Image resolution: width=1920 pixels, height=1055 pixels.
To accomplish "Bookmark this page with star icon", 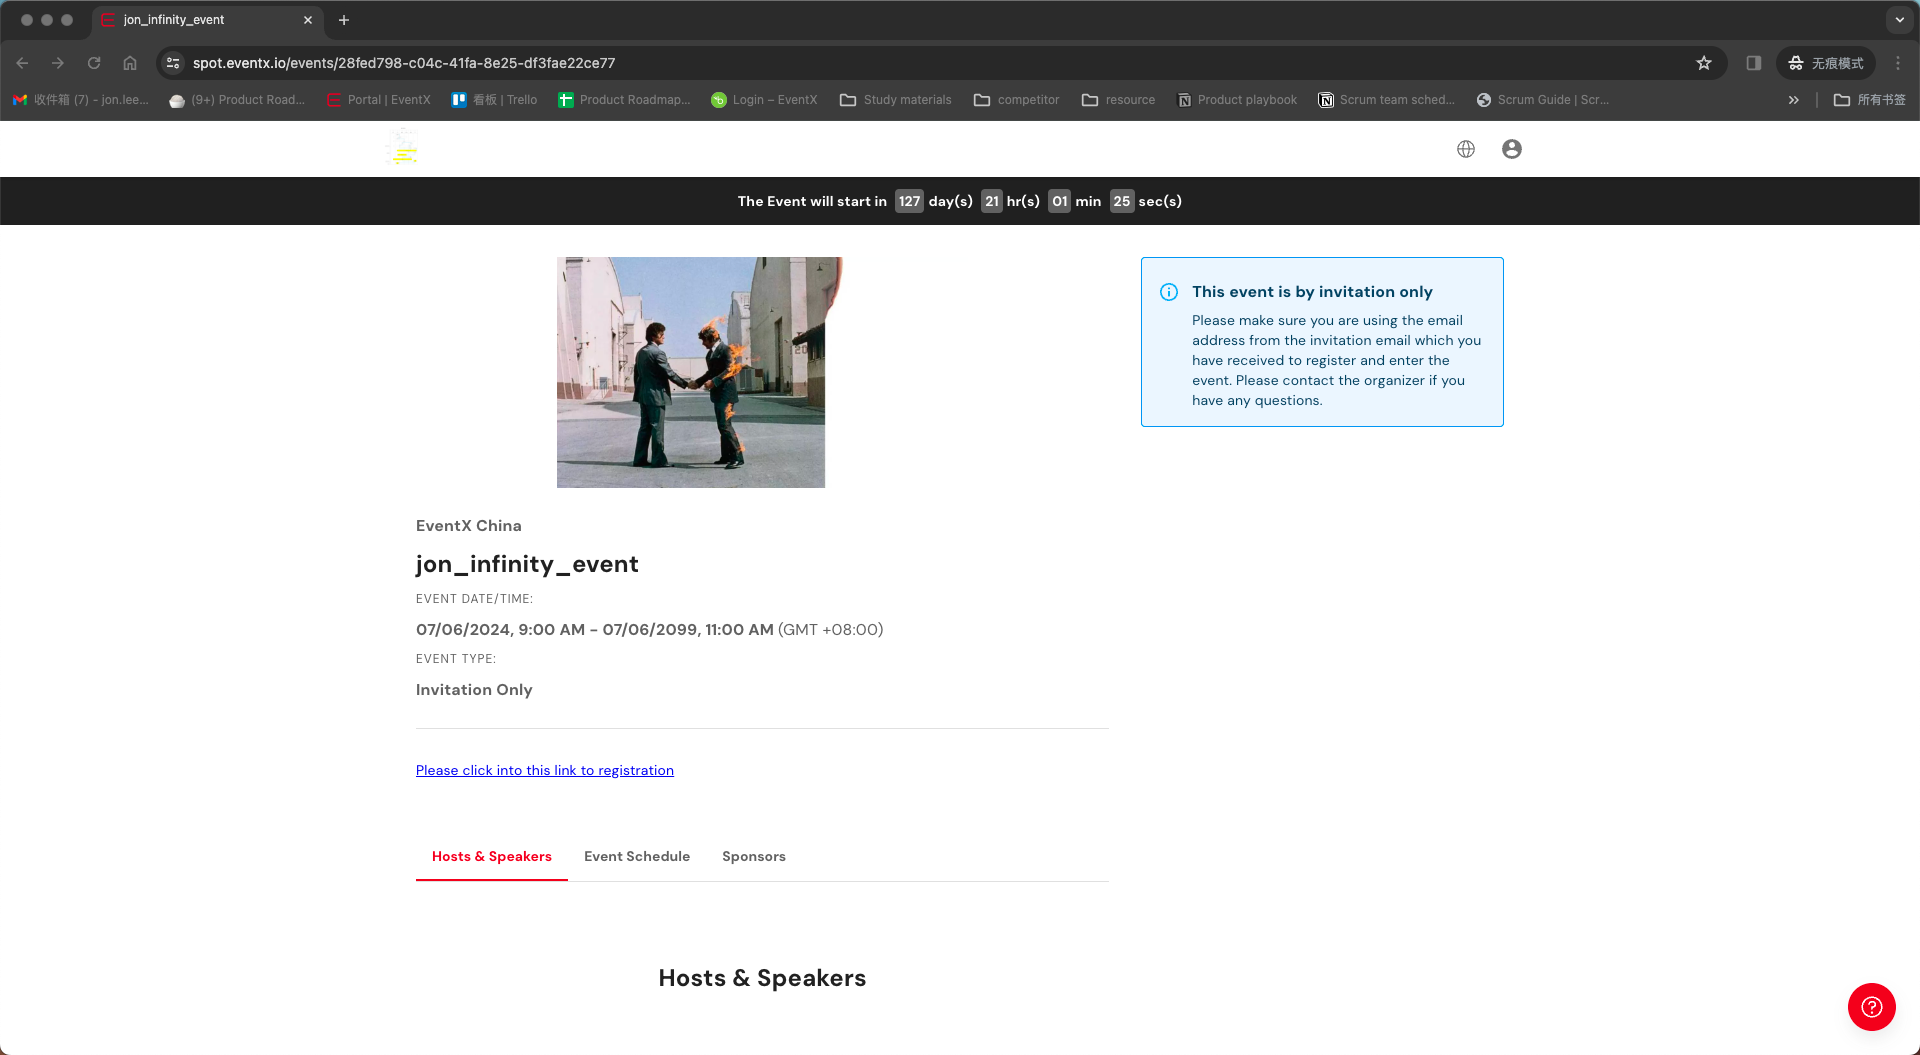I will click(x=1704, y=63).
